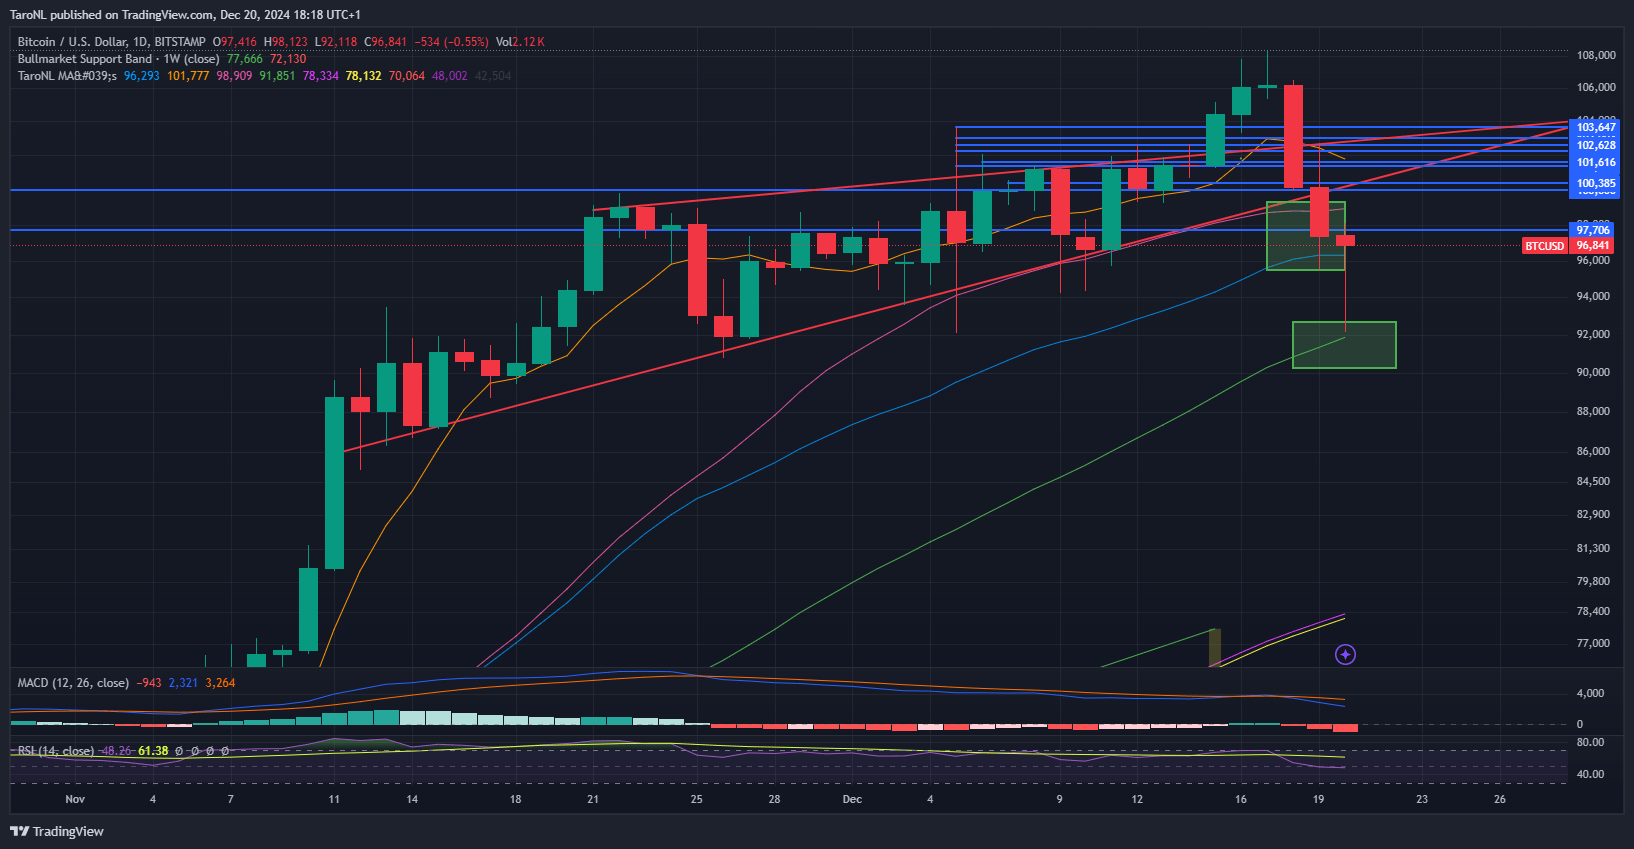Screen dimensions: 1634x849
Task: Click the TradingView logo icon at bottom left
Action: [19, 831]
